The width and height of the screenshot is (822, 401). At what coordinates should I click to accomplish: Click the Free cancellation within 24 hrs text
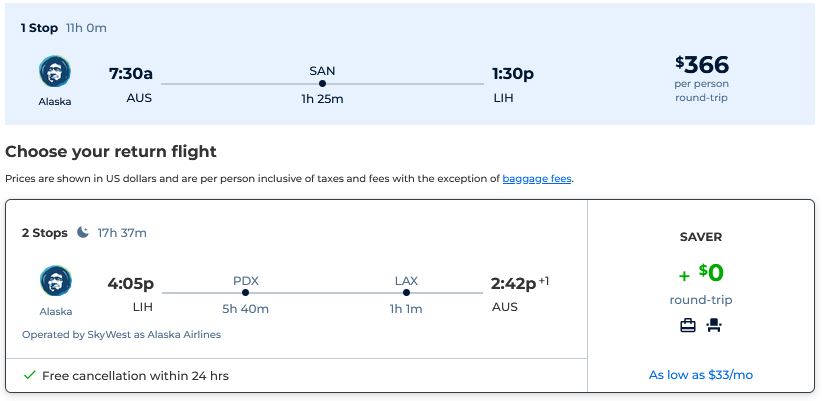[x=135, y=376]
